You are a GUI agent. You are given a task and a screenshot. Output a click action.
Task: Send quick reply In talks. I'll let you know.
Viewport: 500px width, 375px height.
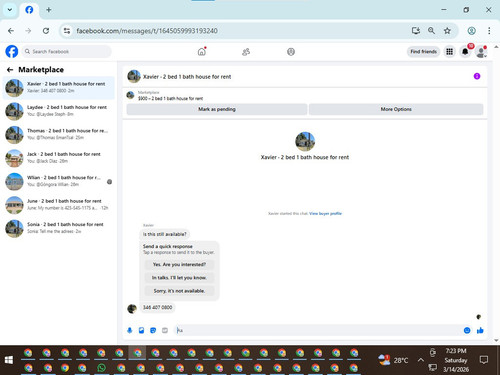coord(179,278)
